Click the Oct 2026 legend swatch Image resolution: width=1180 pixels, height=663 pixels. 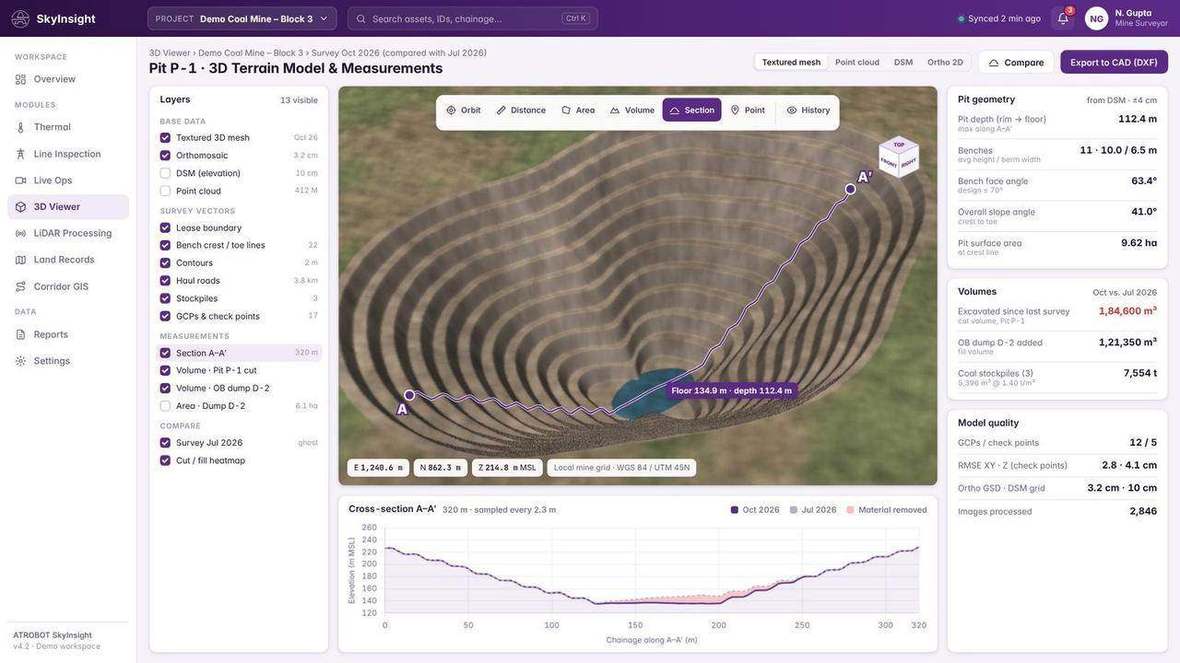(x=734, y=510)
